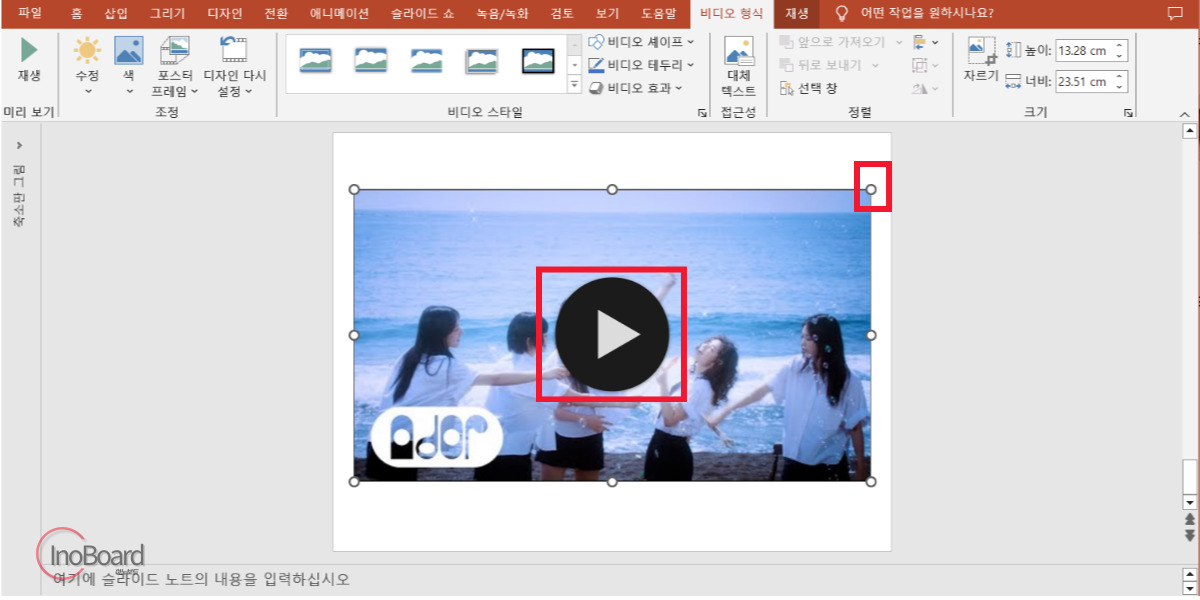Open the align objects dropdown

click(x=925, y=42)
